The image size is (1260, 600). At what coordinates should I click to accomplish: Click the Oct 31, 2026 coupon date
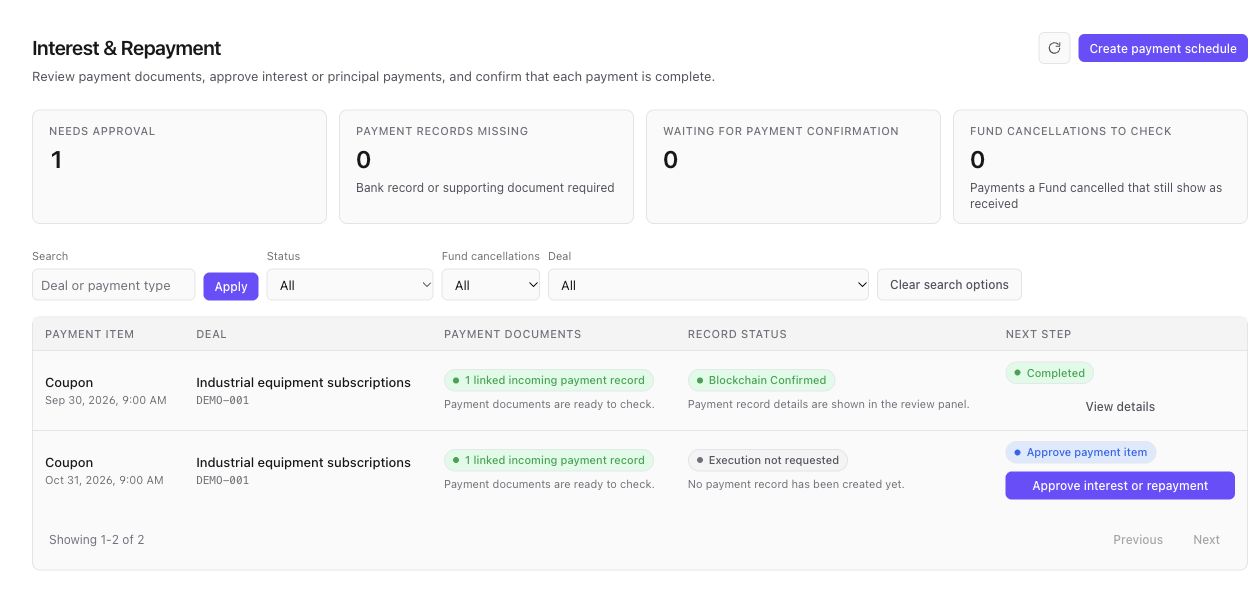(104, 480)
